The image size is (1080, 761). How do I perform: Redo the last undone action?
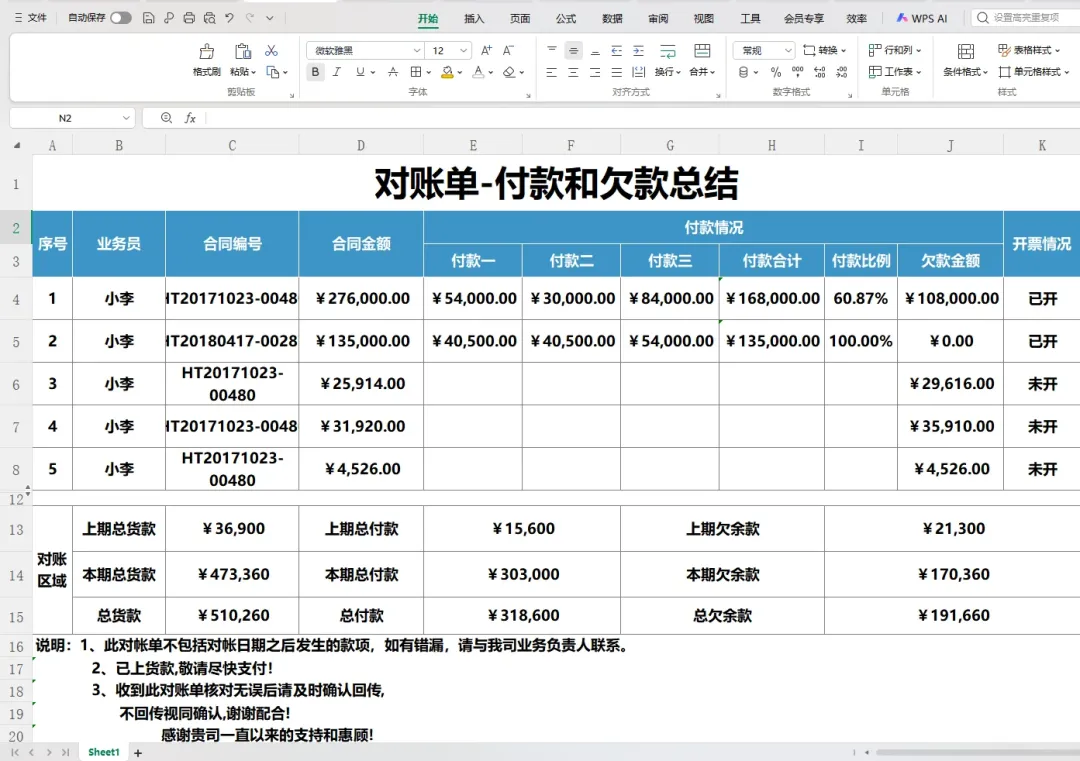(249, 18)
